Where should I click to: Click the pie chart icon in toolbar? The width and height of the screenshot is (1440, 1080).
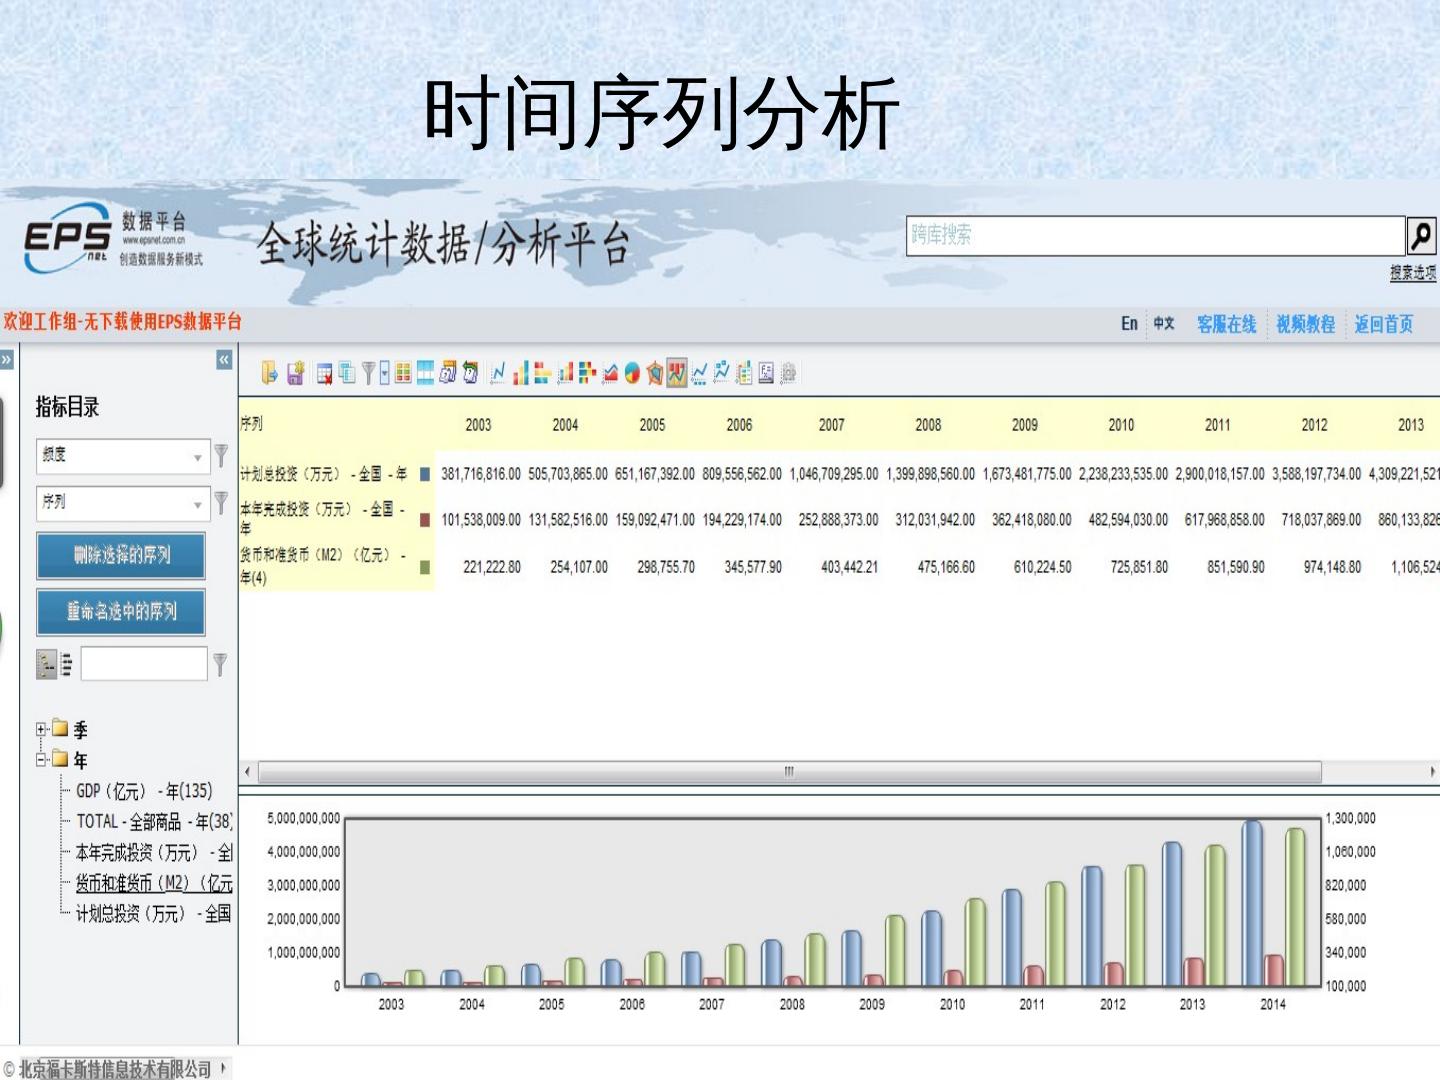tap(632, 373)
